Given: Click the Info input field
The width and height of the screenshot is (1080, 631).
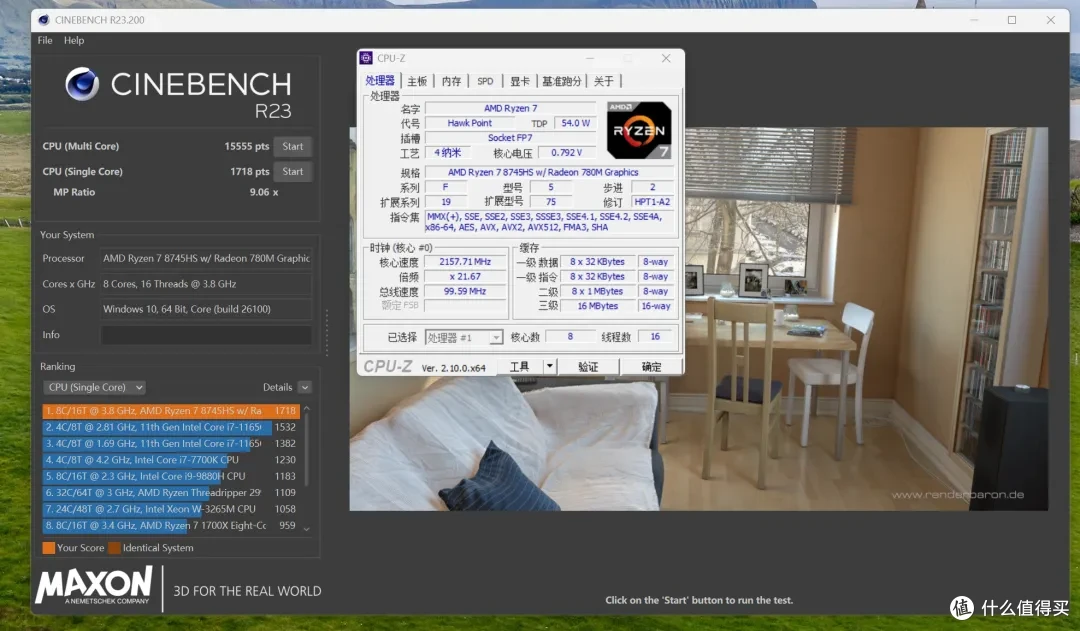Looking at the screenshot, I should click(x=206, y=335).
